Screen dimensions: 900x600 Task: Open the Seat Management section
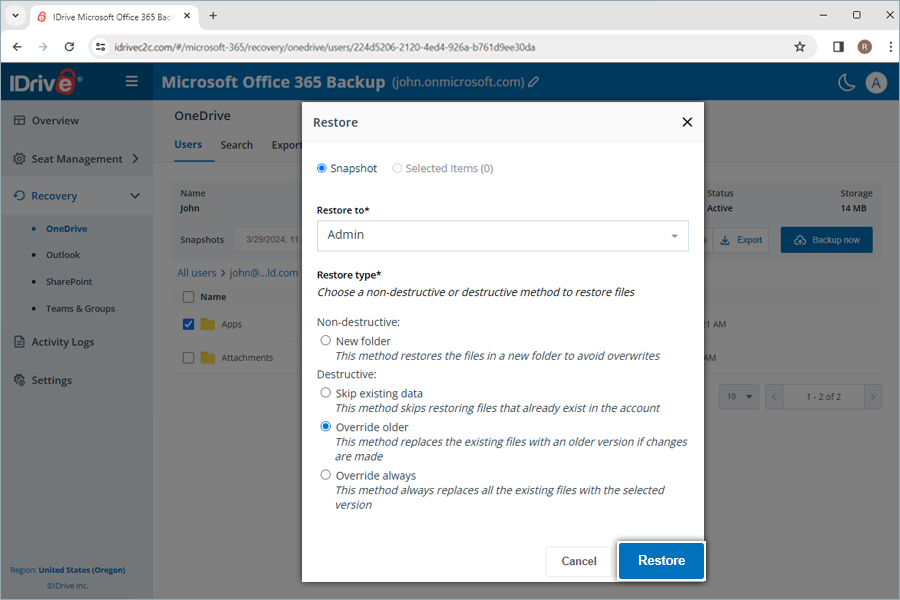(70, 158)
